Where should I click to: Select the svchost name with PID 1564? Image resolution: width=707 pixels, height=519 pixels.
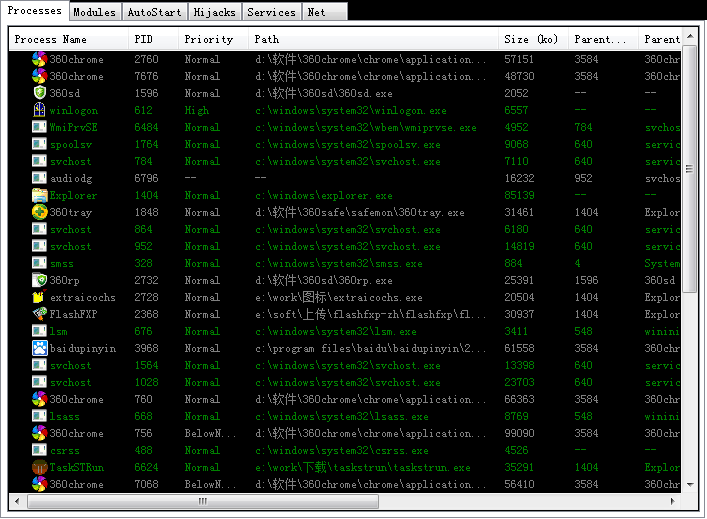(x=70, y=366)
